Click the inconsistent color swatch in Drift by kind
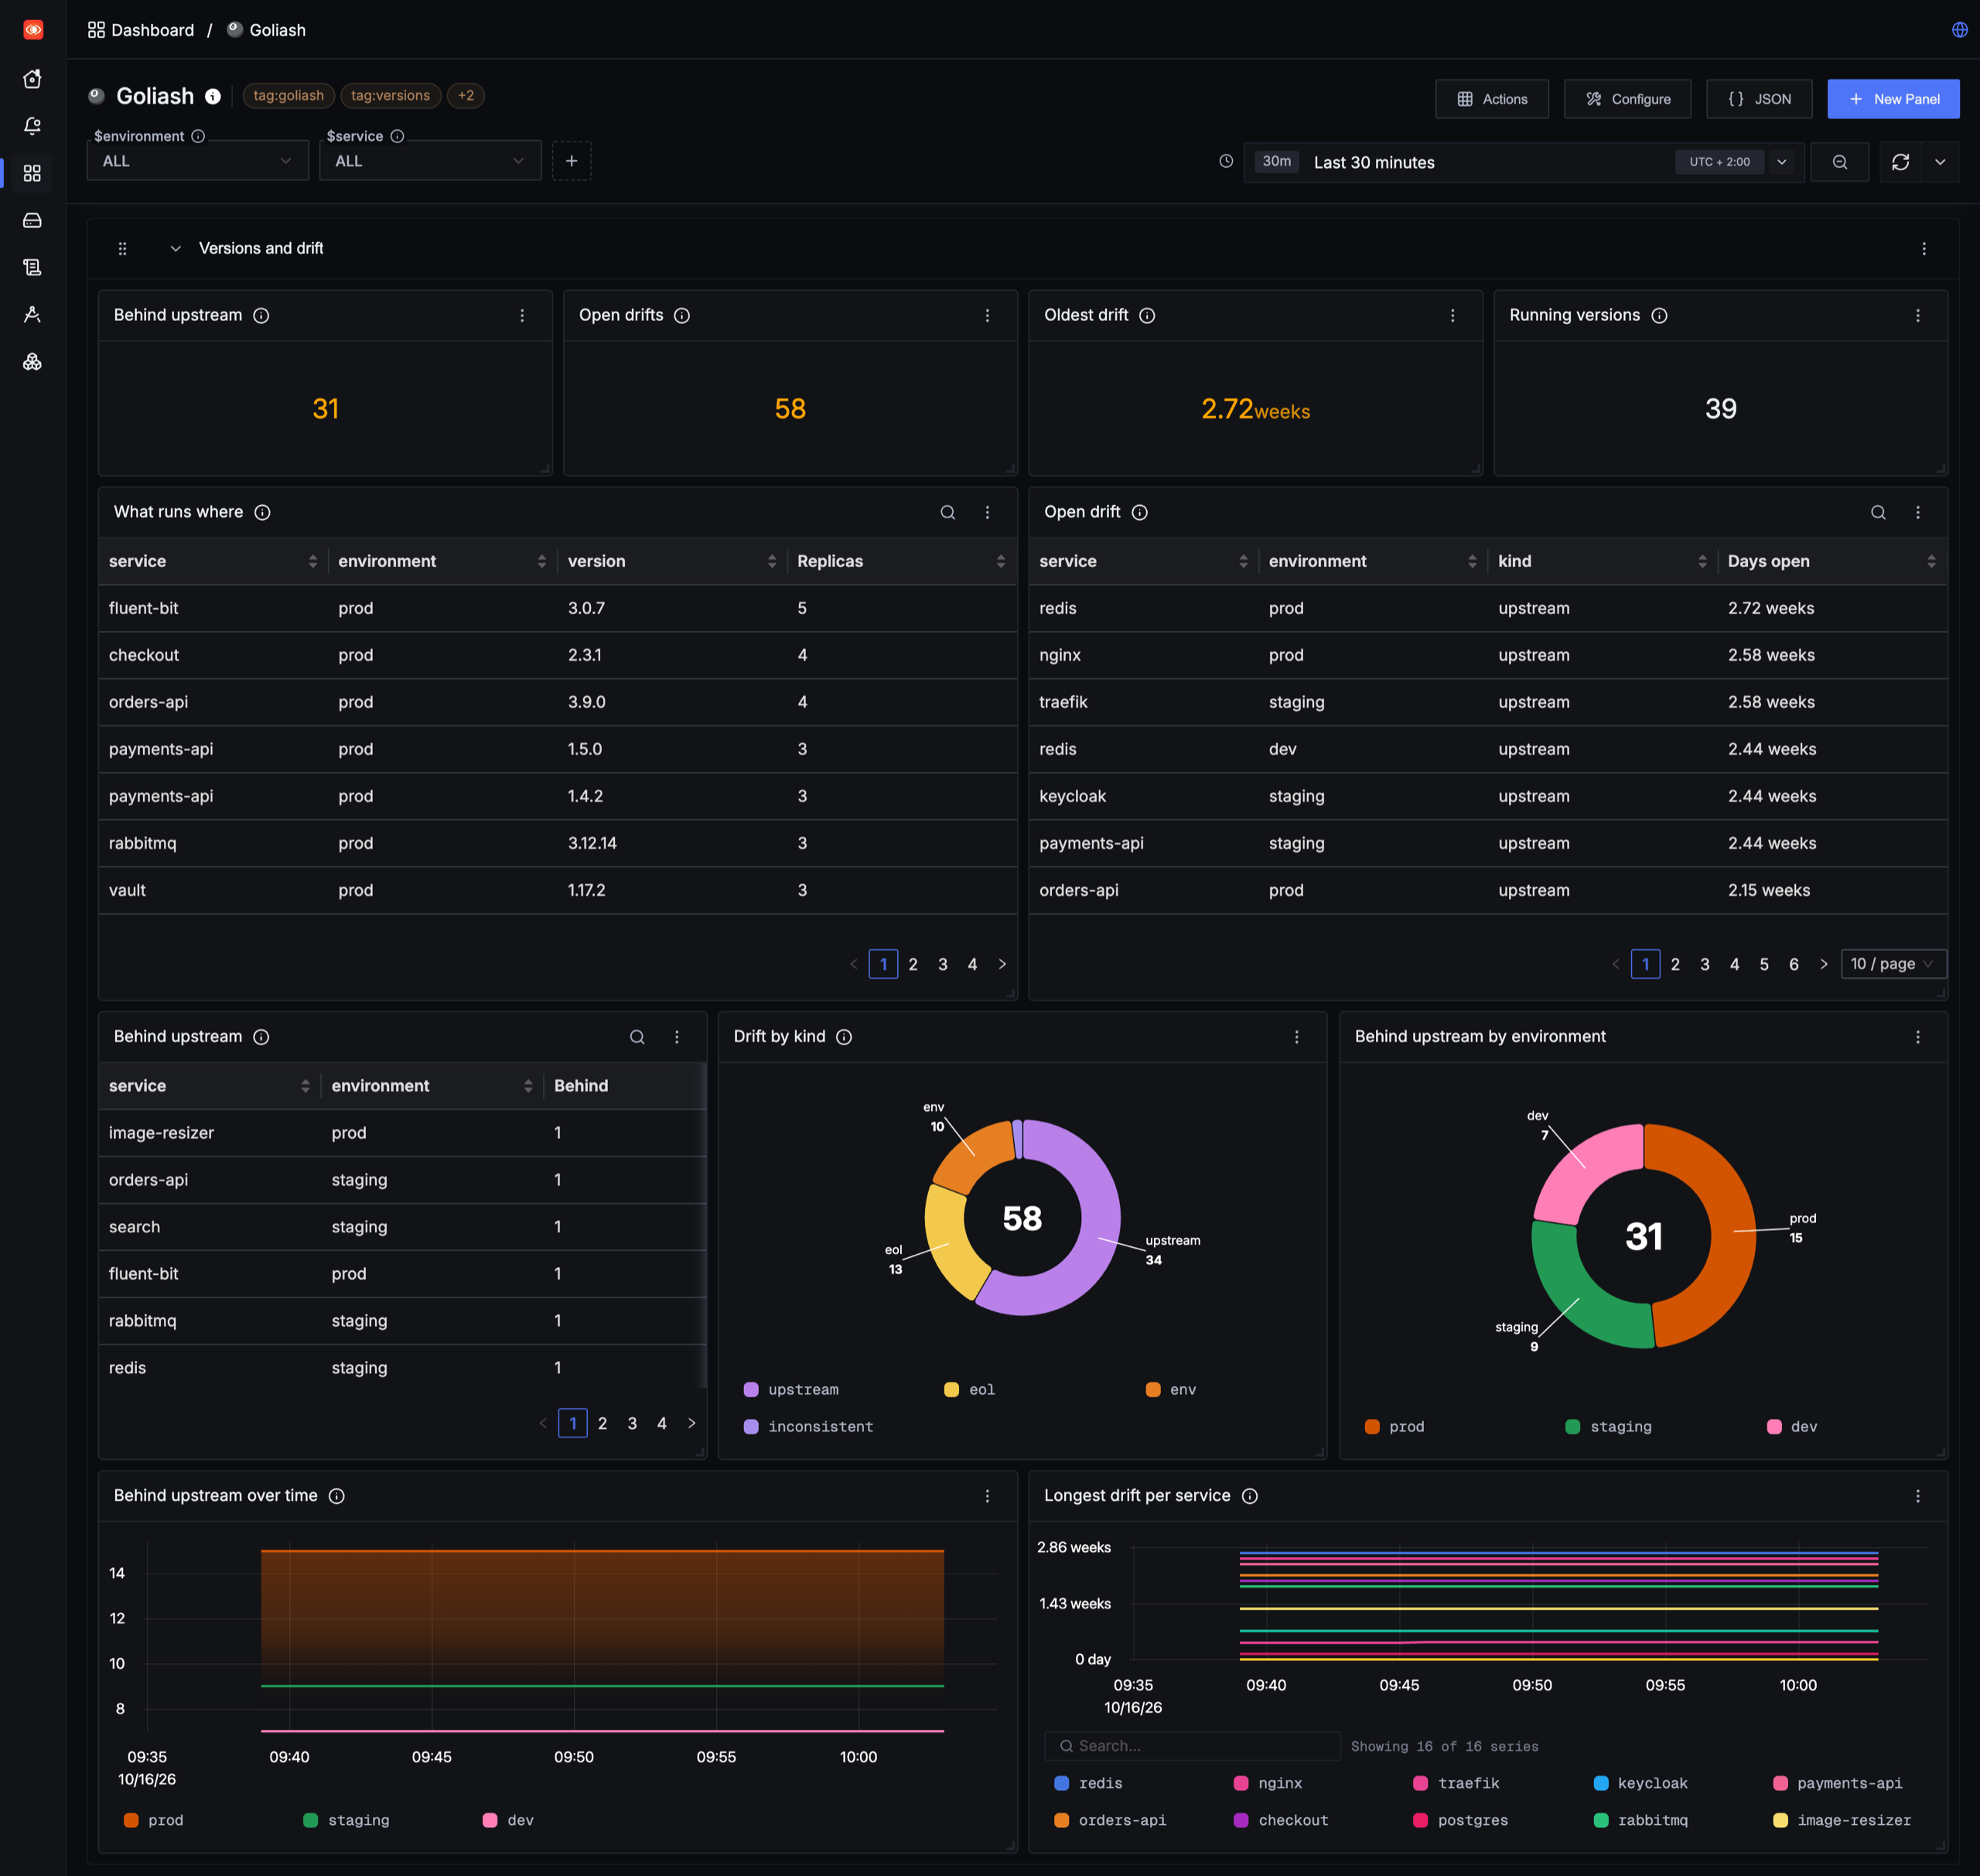This screenshot has height=1876, width=1980. pyautogui.click(x=751, y=1427)
